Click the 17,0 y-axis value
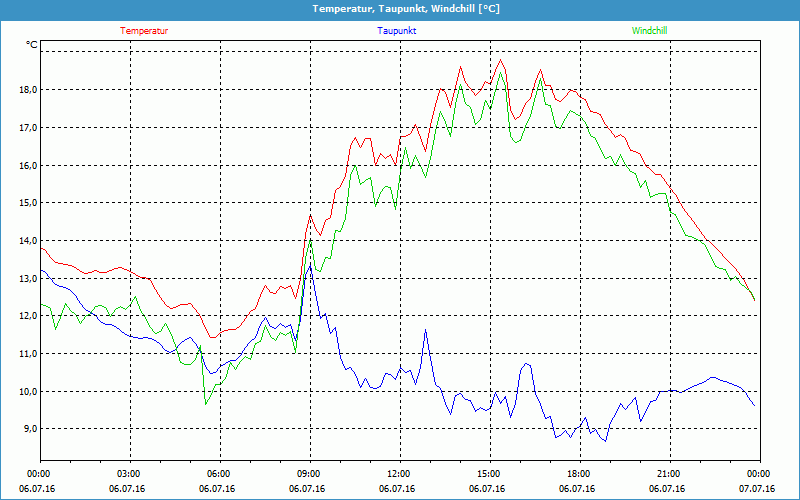This screenshot has width=800, height=500. pyautogui.click(x=30, y=128)
